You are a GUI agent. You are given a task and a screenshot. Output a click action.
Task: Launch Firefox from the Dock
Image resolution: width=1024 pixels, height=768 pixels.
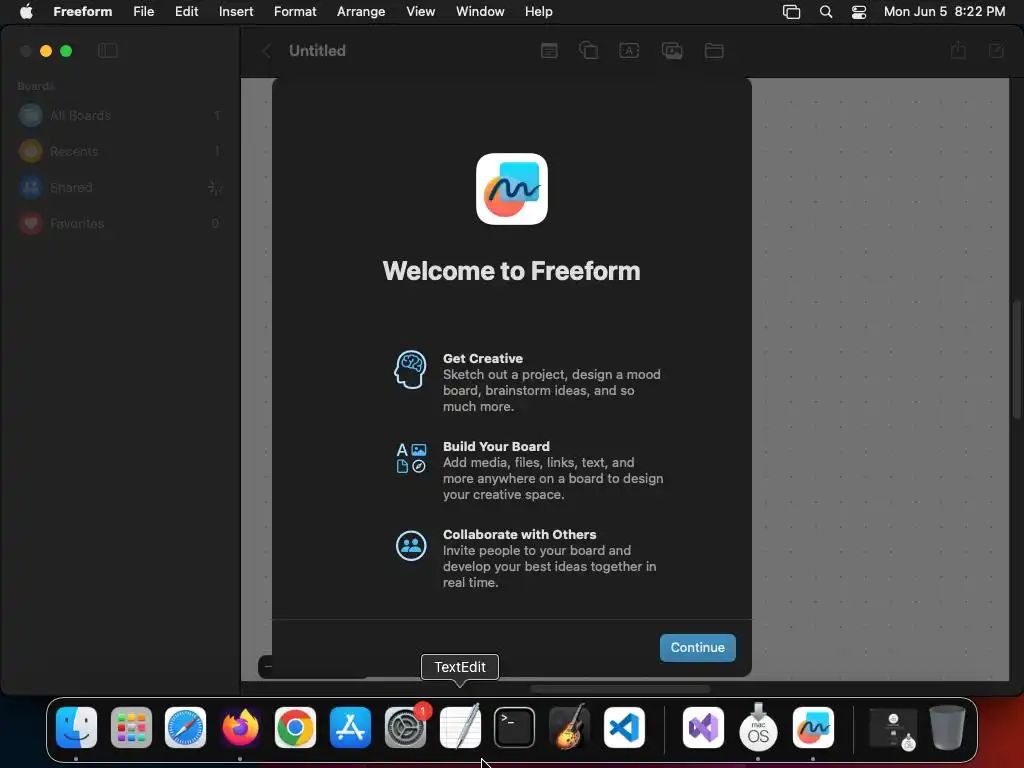click(240, 728)
